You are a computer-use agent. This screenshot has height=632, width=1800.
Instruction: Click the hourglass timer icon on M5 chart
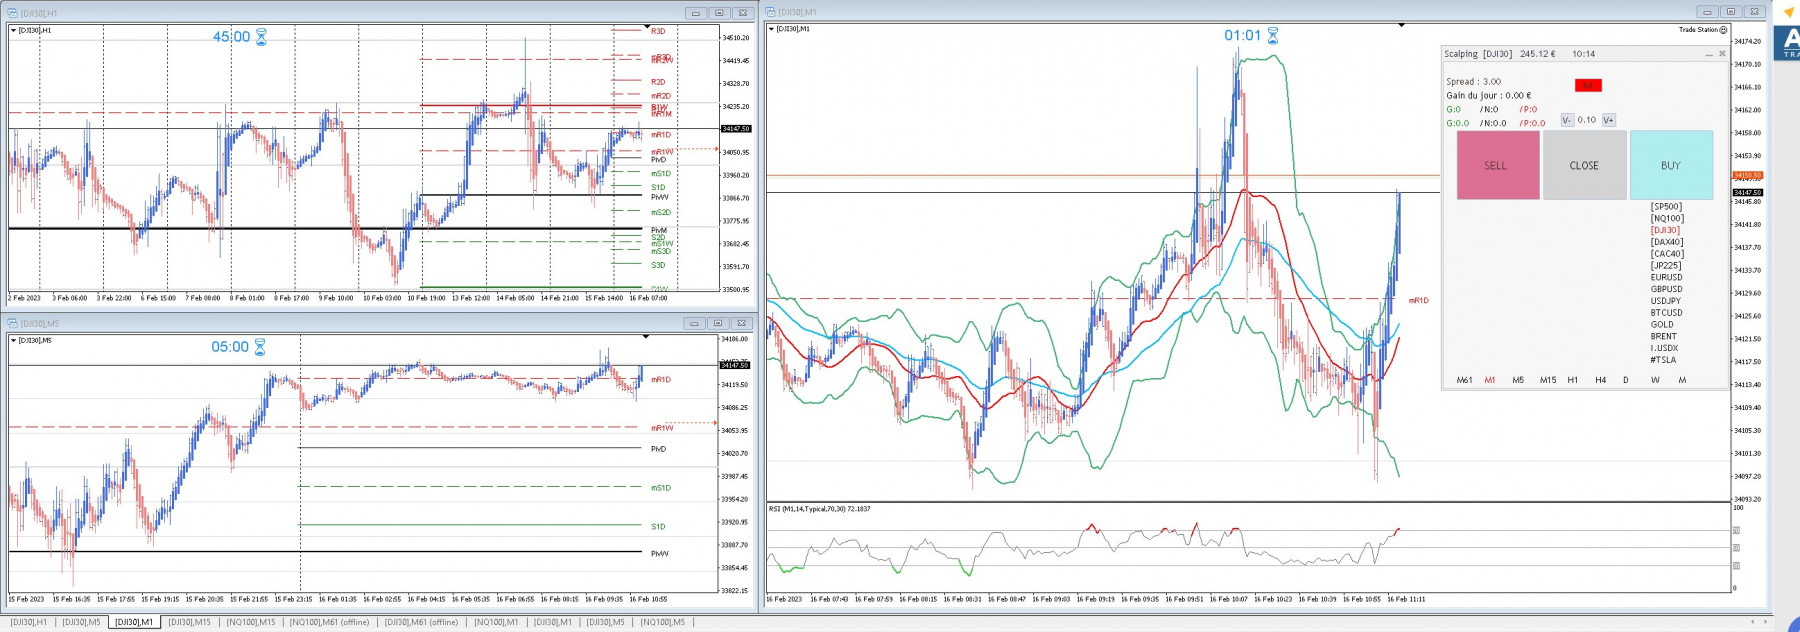coord(260,347)
